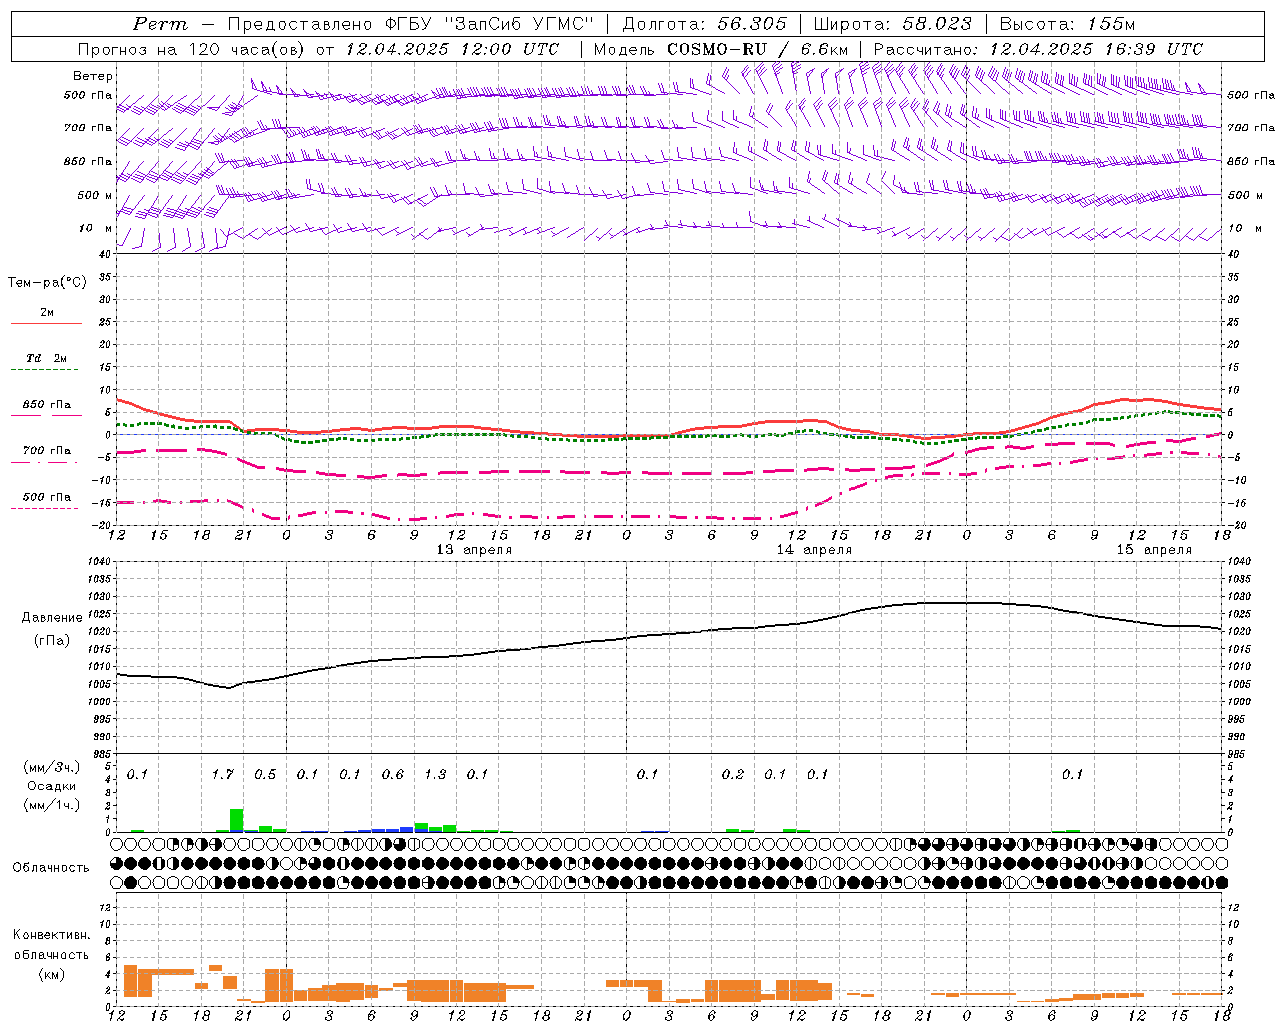Select the 'Долгота: 56.305' longitude value
The height and width of the screenshot is (1024, 1280).
704,24
